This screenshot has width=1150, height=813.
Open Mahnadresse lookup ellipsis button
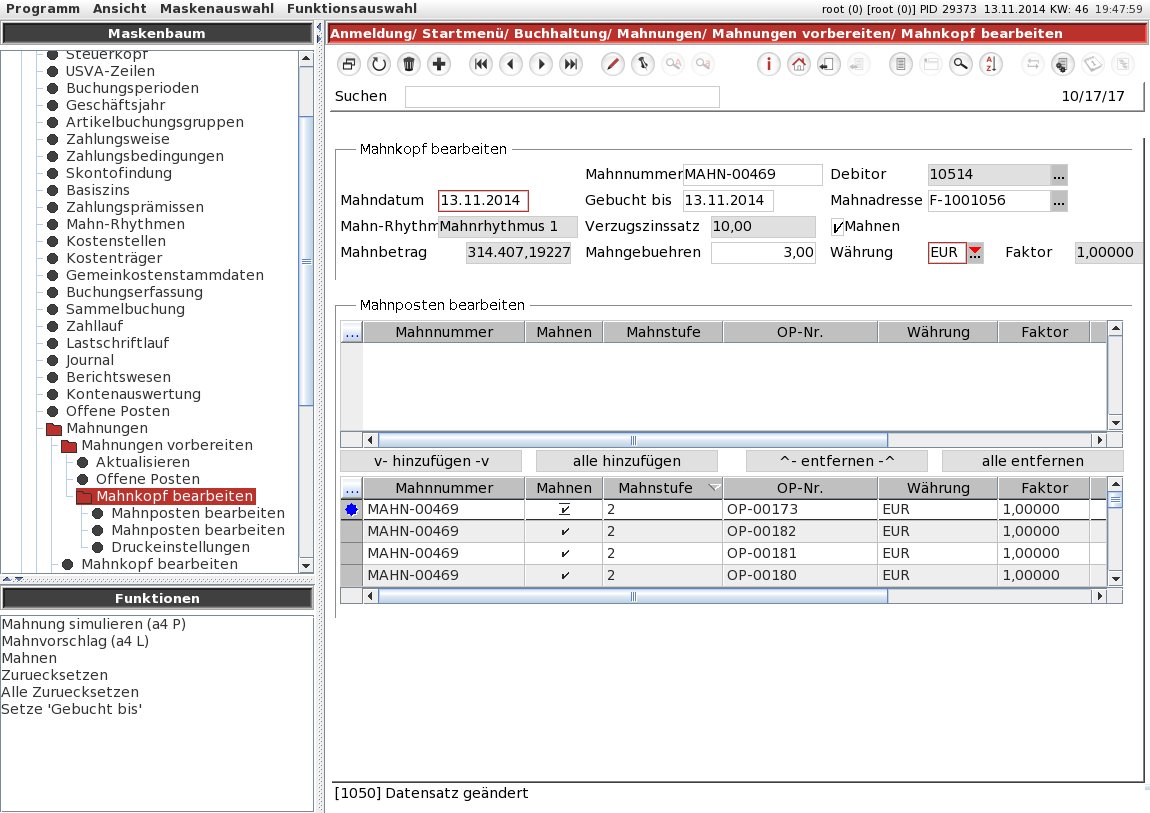pyautogui.click(x=1058, y=201)
